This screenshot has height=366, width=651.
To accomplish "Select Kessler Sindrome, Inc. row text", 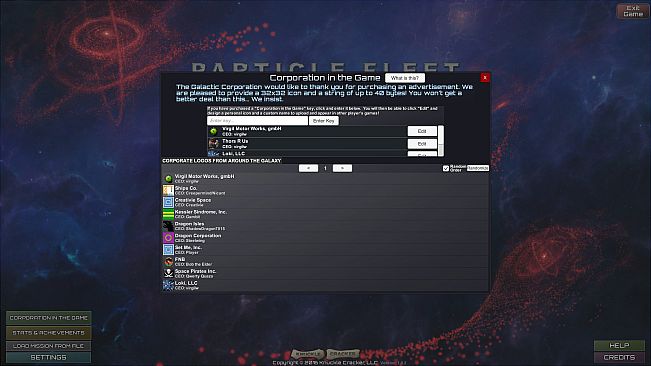I will tap(201, 214).
